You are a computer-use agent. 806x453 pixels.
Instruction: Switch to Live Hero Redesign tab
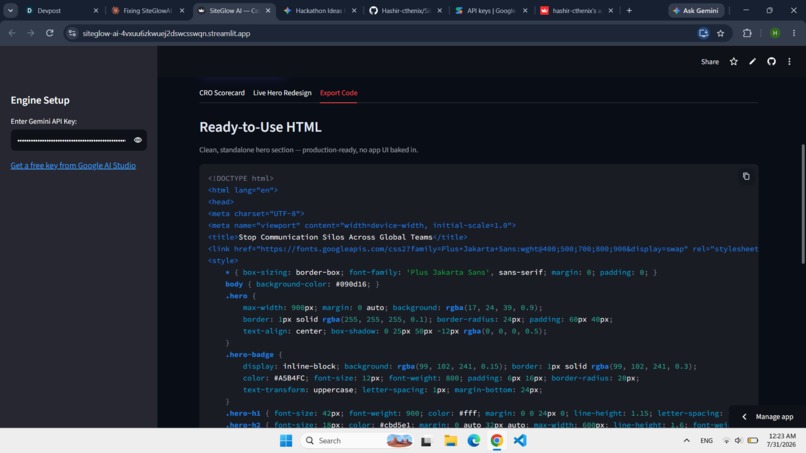[282, 93]
